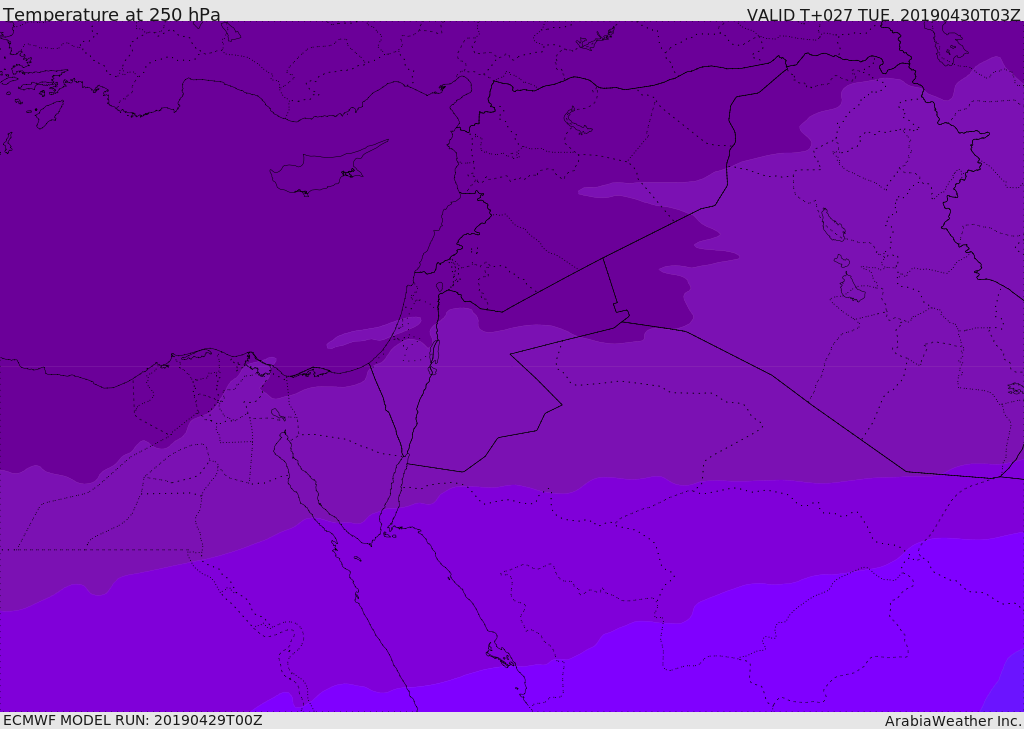Click the 'ECMWF MODEL RUN: 20190429T00Z' text
This screenshot has height=729, width=1024.
coord(133,720)
